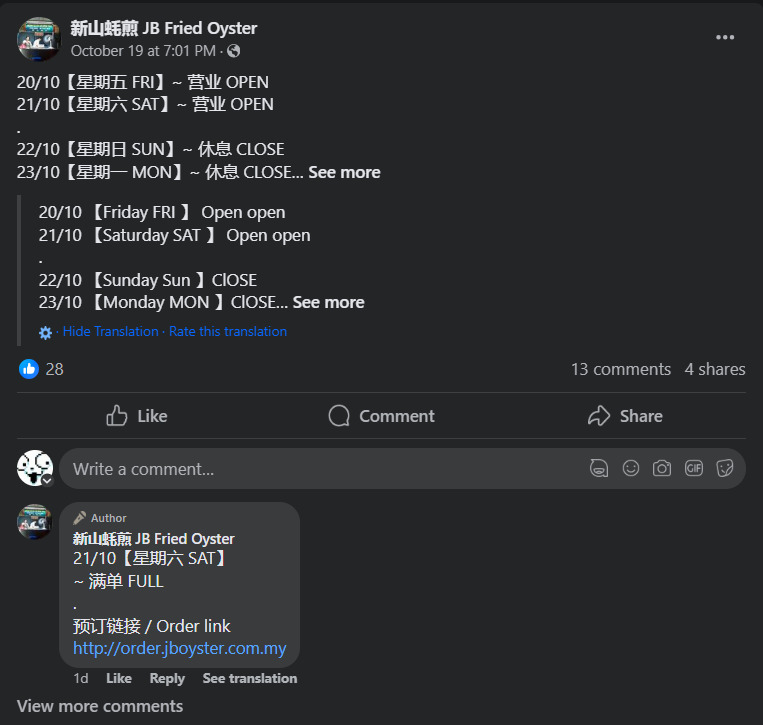Open the JB Fried Oyster page profile picture

tap(39, 39)
